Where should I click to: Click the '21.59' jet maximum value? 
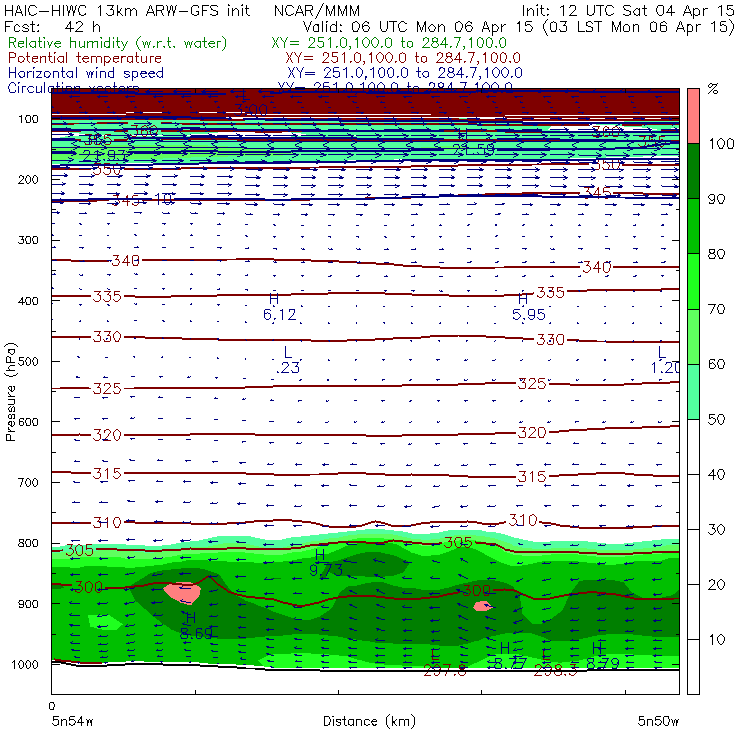473,150
